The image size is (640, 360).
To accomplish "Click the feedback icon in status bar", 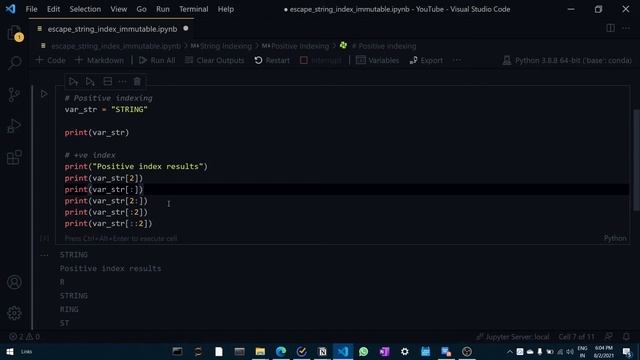I will (609, 337).
